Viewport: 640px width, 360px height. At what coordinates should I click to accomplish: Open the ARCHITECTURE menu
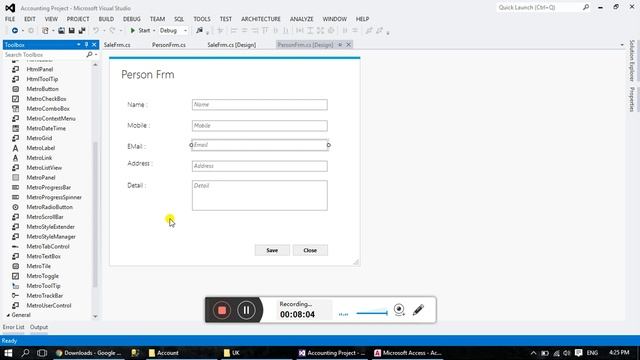tap(261, 19)
